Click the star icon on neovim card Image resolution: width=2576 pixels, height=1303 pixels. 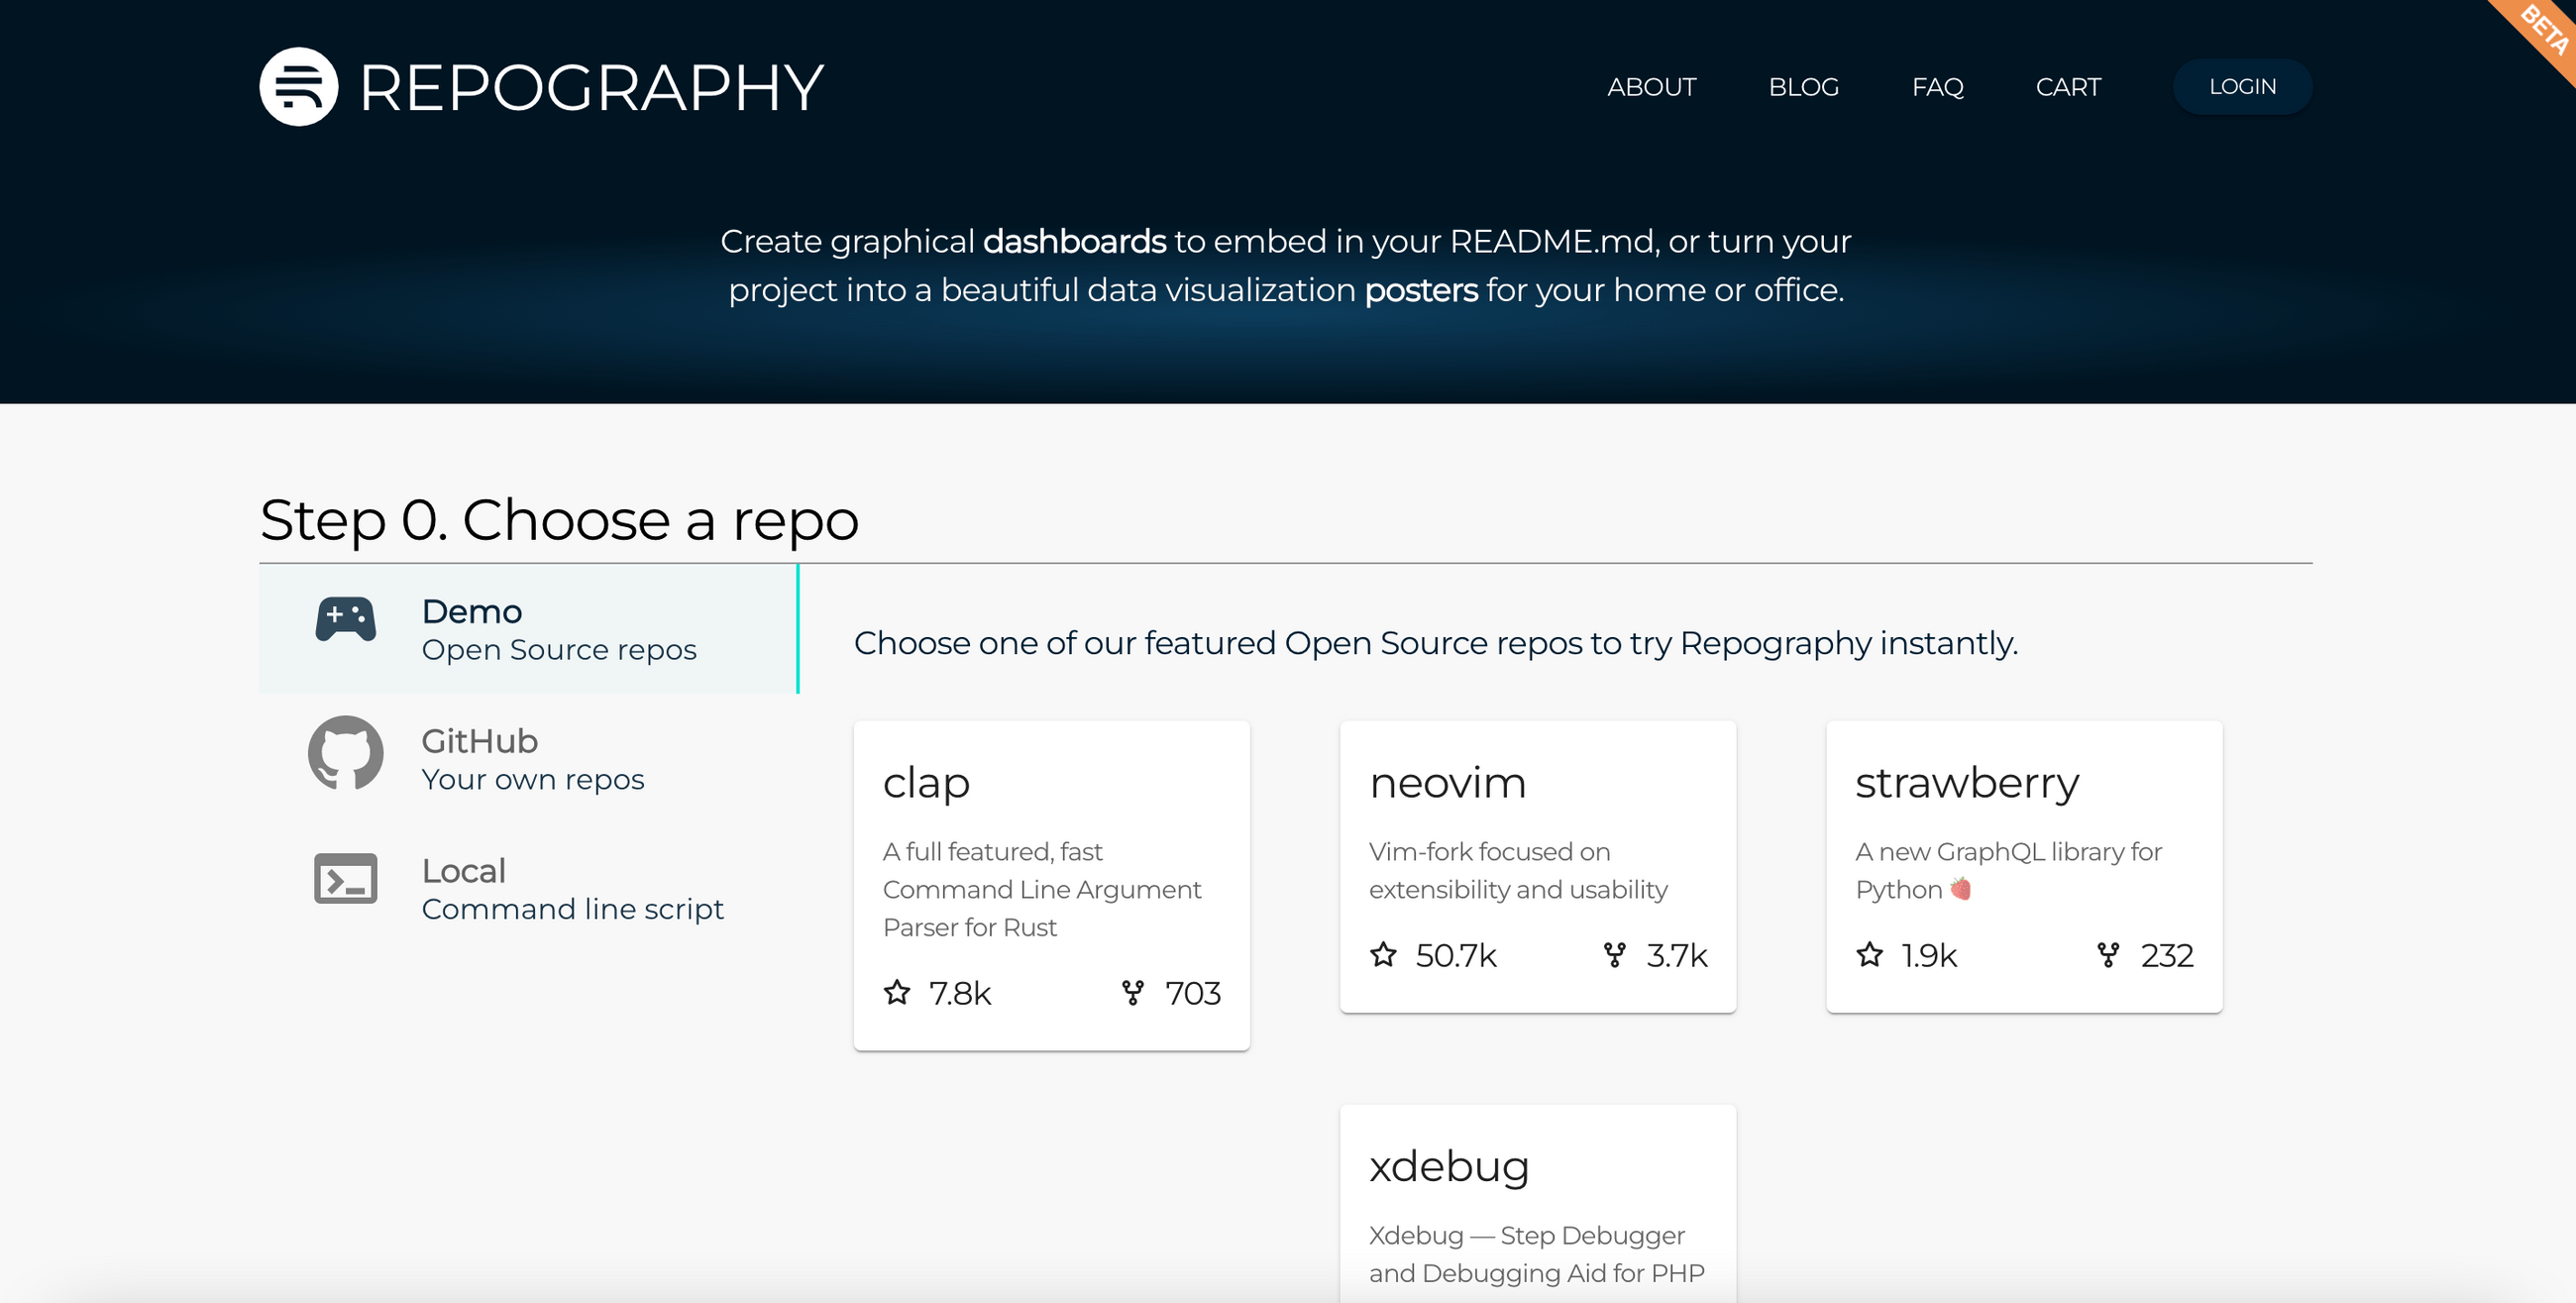click(x=1383, y=955)
